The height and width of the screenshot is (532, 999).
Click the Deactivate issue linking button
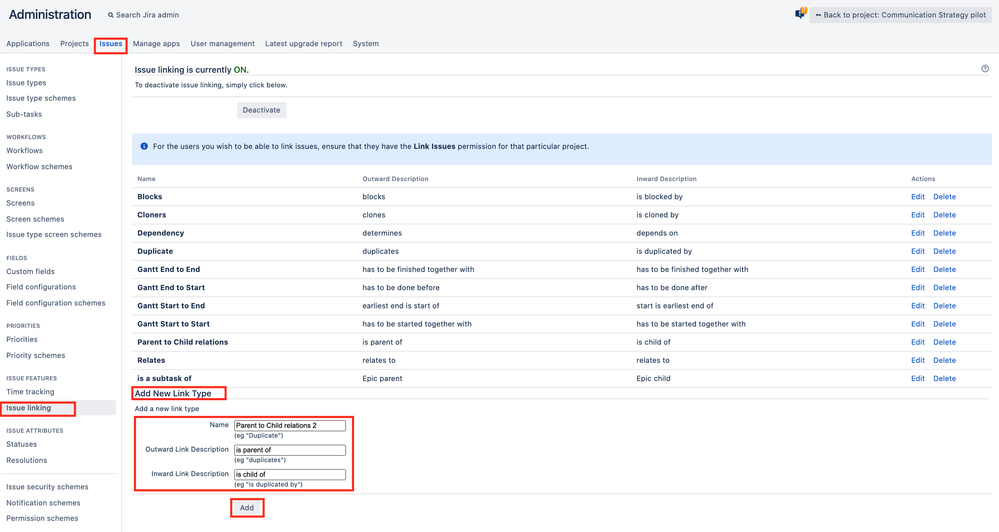point(262,110)
